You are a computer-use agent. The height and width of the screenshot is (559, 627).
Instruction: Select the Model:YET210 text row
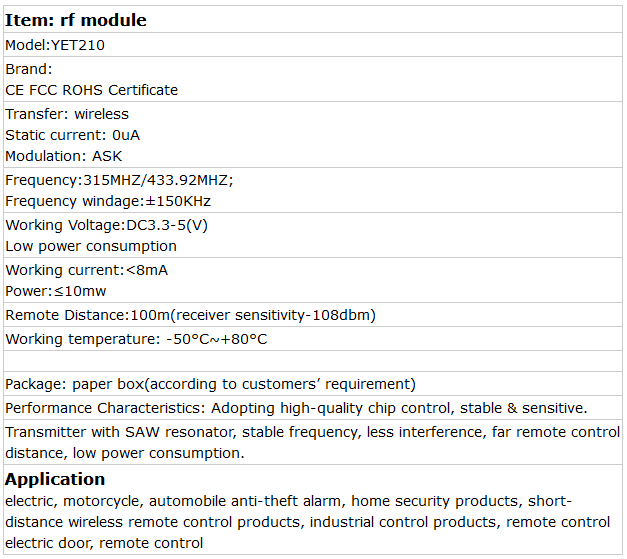pos(55,45)
